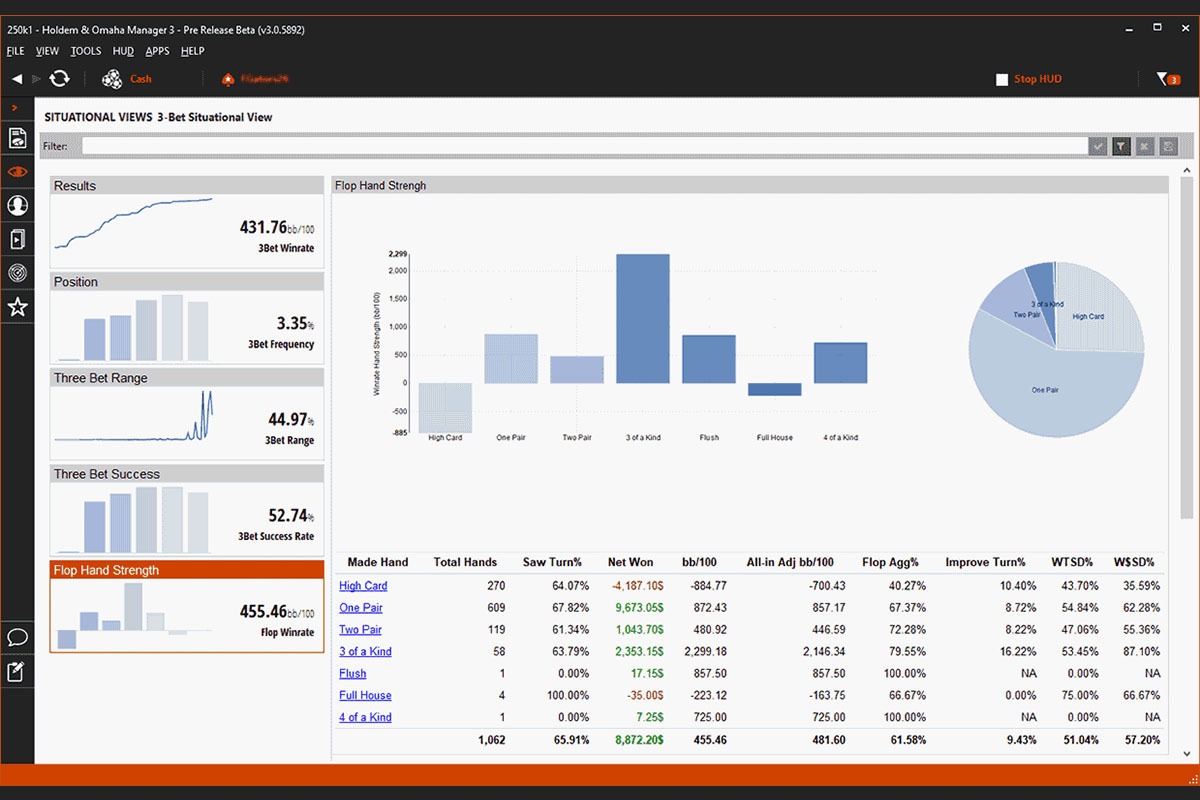Click inside the Filter text field
1200x800 pixels.
(584, 147)
